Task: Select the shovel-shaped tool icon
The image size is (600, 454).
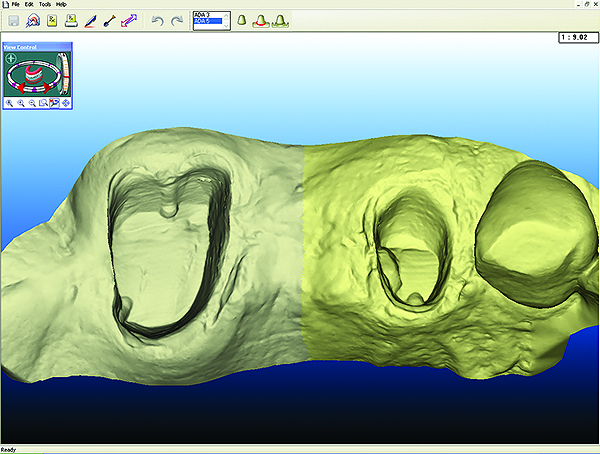Action: pyautogui.click(x=110, y=20)
